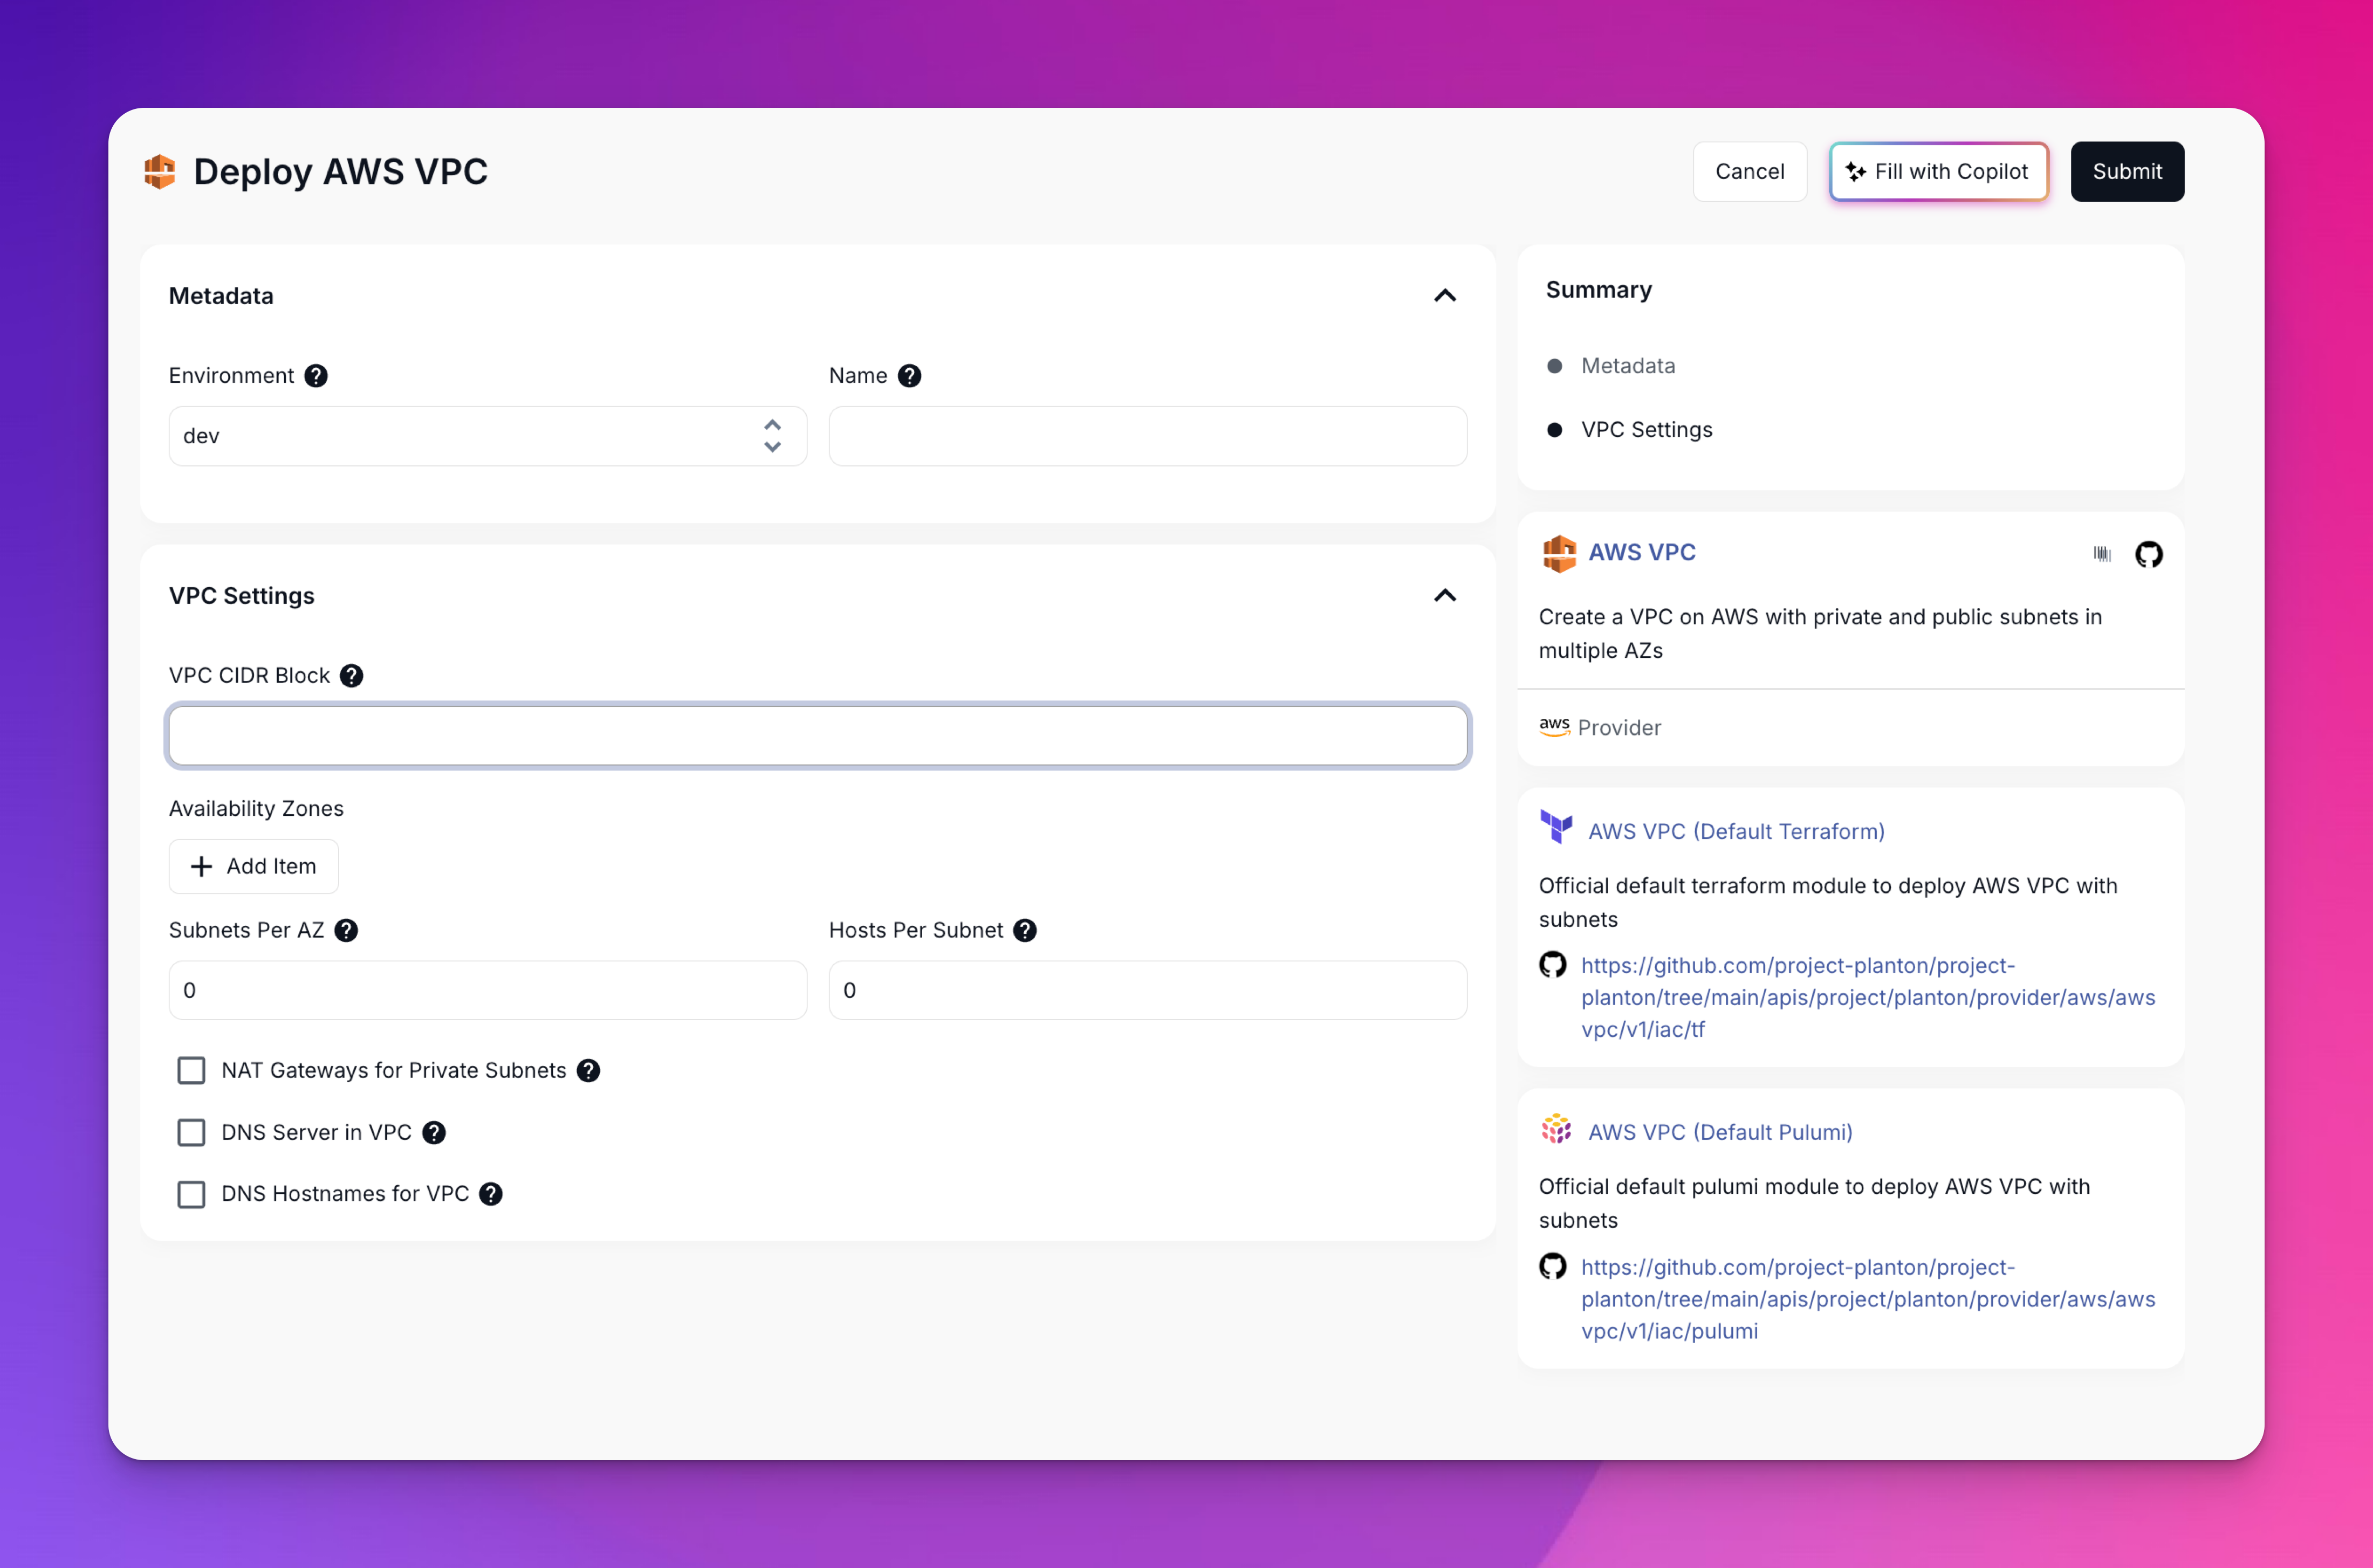The image size is (2373, 1568).
Task: Click the GitHub icon in AWS VPC card
Action: point(2148,554)
